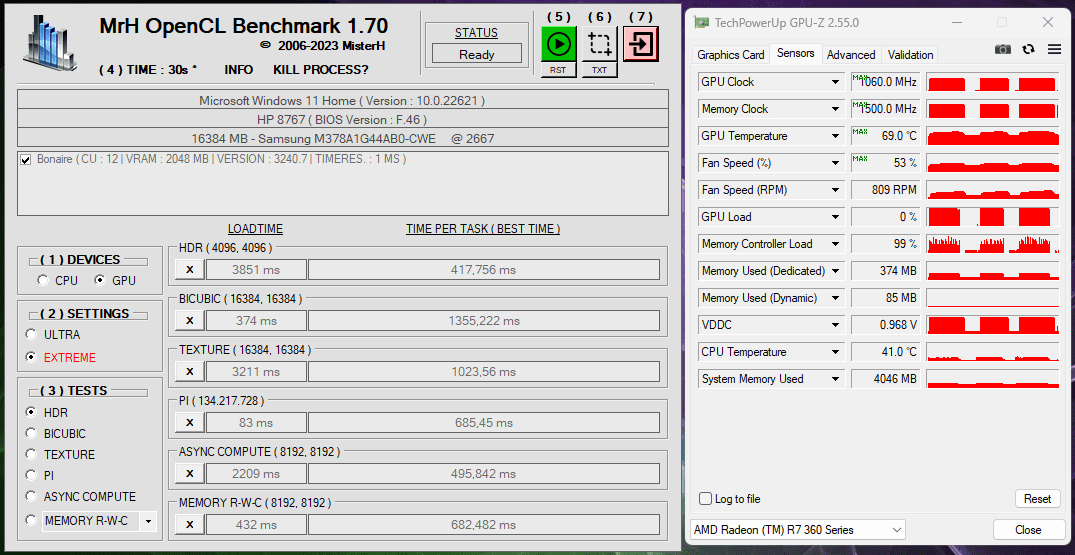
Task: Click the GPU-Z title bar app icon
Action: [701, 23]
